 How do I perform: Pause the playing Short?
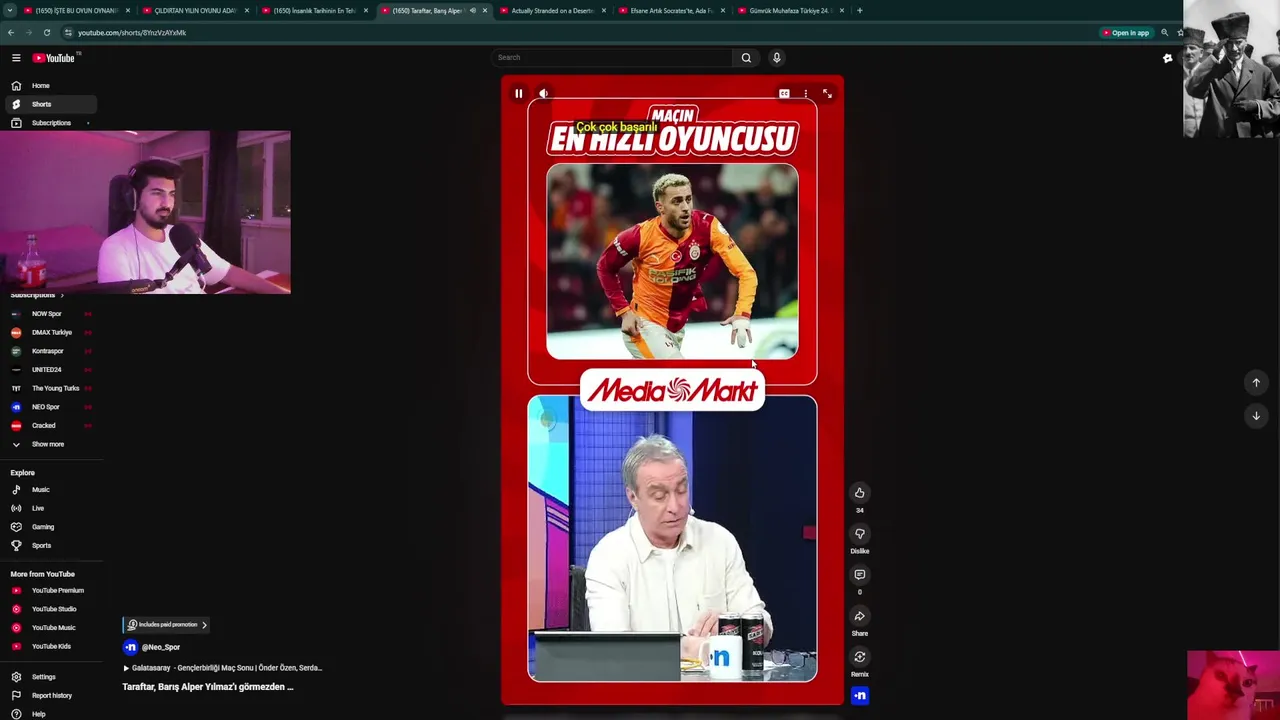[519, 94]
